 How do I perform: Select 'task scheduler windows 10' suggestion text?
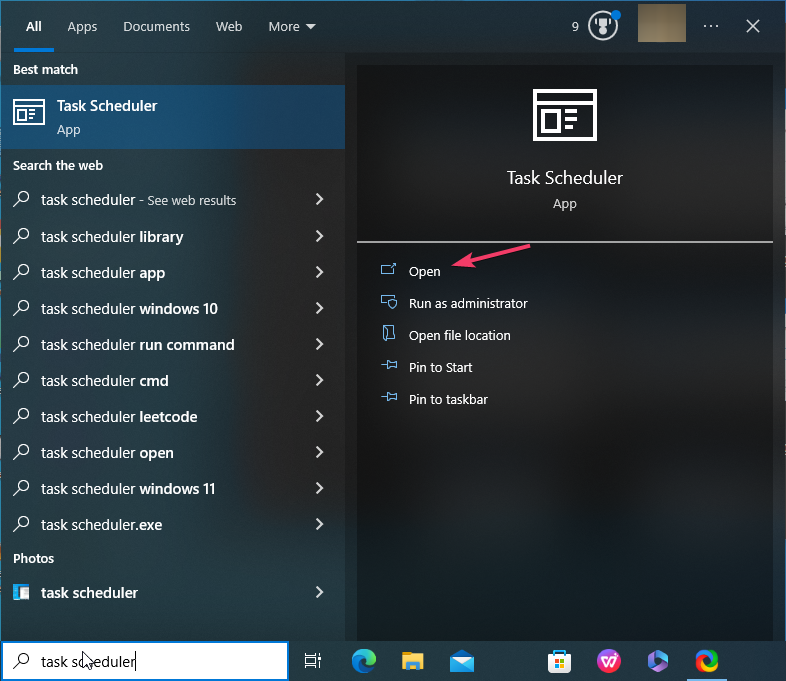[x=129, y=309]
